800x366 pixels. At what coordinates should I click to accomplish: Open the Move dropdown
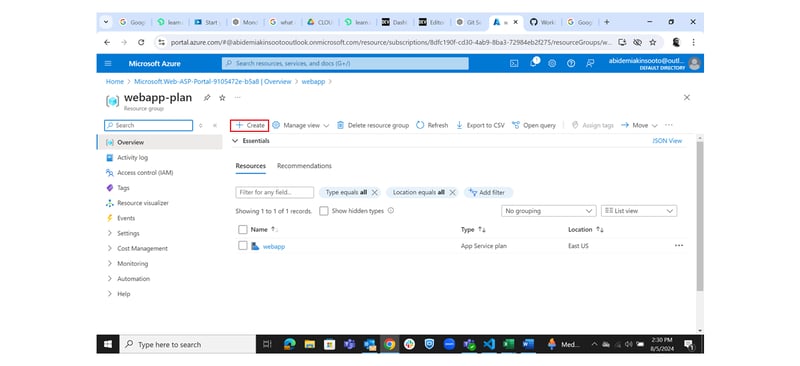[639, 125]
